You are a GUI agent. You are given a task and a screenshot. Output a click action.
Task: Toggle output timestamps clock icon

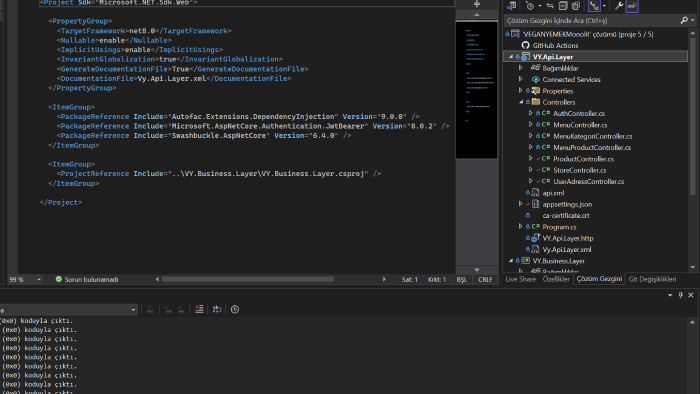click(x=235, y=309)
